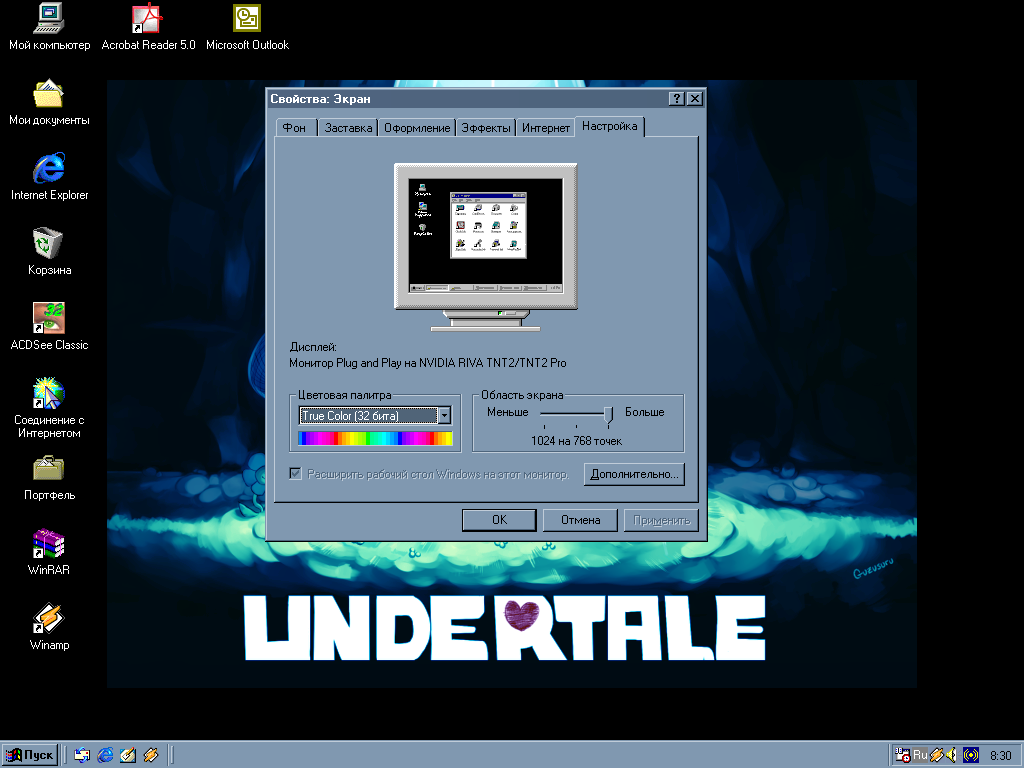Open the Цветовая палитра dropdown arrow
Viewport: 1024px width, 768px height.
point(444,415)
